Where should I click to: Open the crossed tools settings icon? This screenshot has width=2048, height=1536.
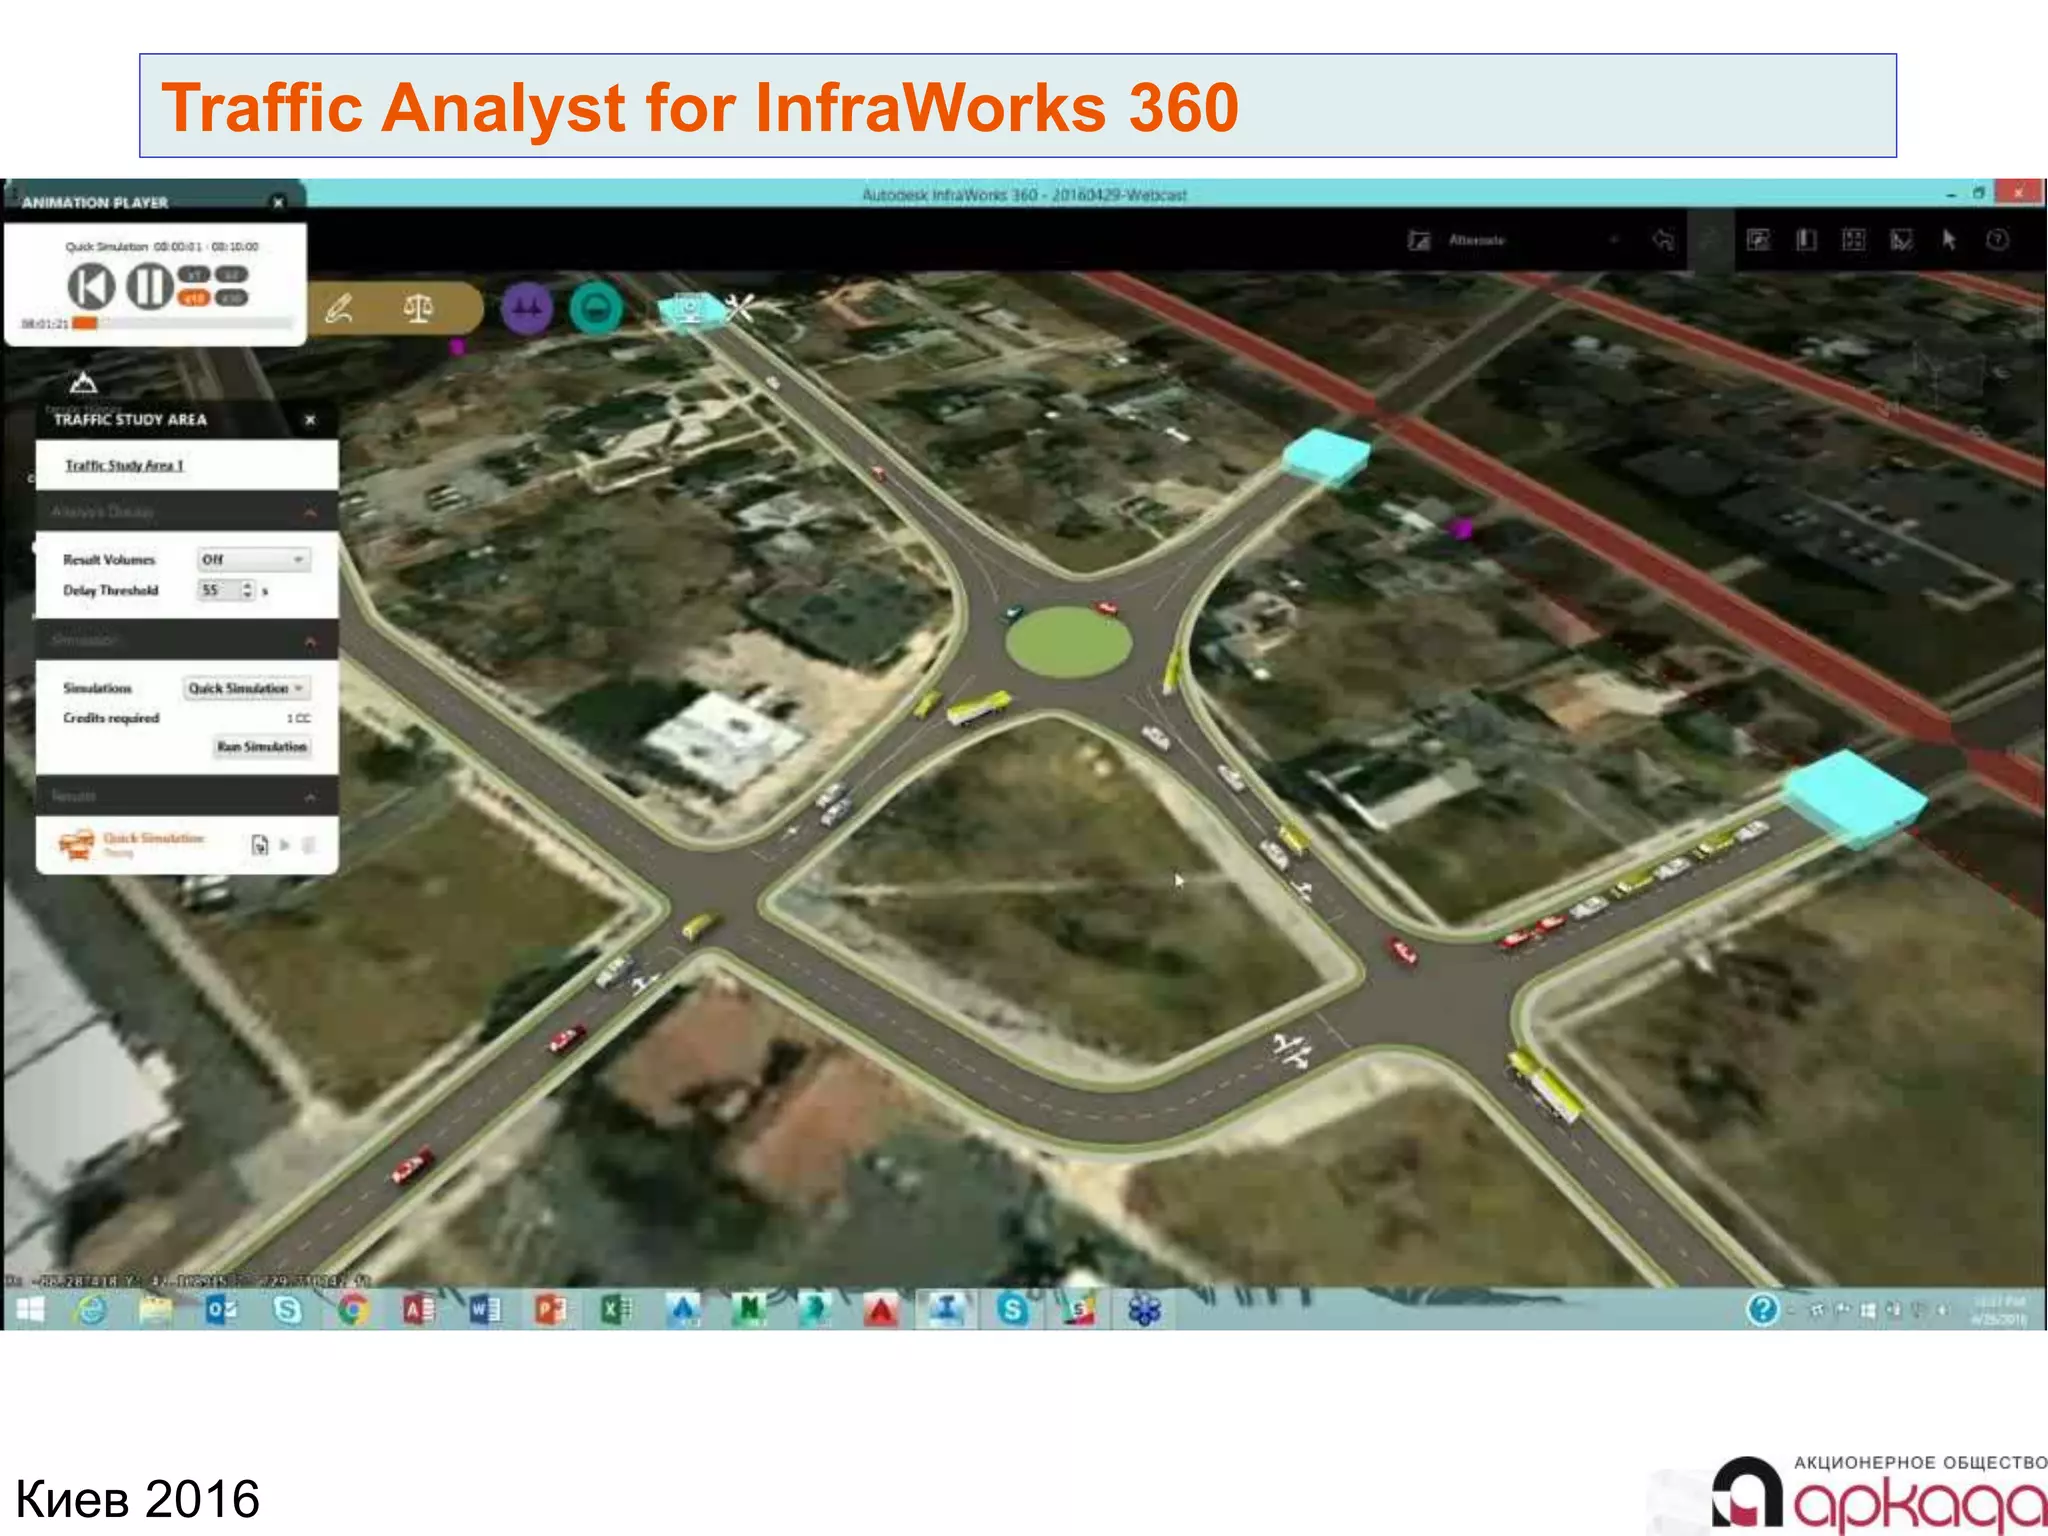(x=739, y=307)
